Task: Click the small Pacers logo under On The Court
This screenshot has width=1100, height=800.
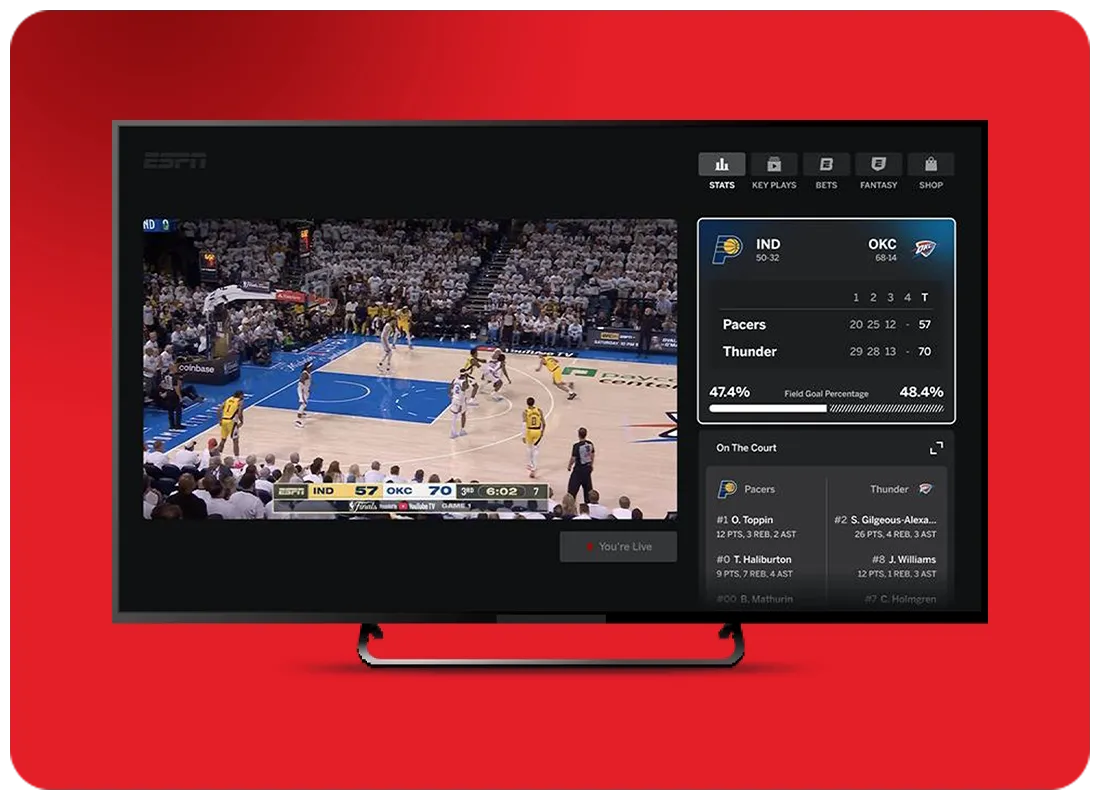Action: 727,489
